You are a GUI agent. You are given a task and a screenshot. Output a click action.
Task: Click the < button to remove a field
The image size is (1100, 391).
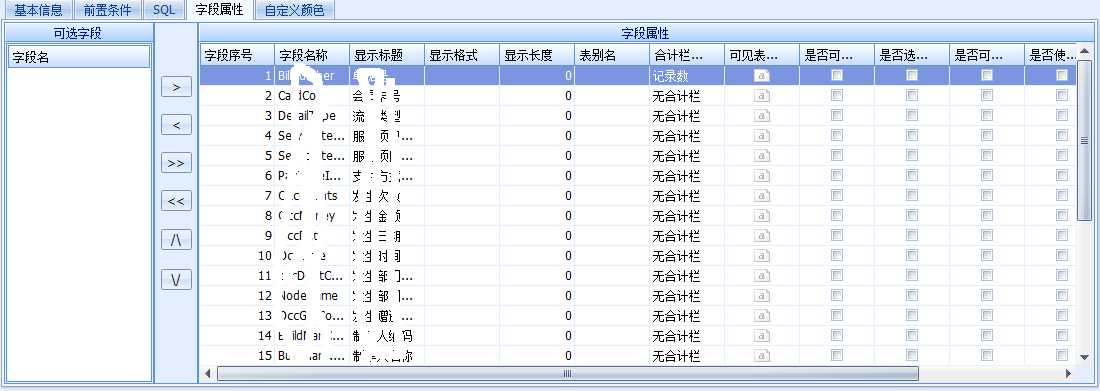pyautogui.click(x=176, y=125)
